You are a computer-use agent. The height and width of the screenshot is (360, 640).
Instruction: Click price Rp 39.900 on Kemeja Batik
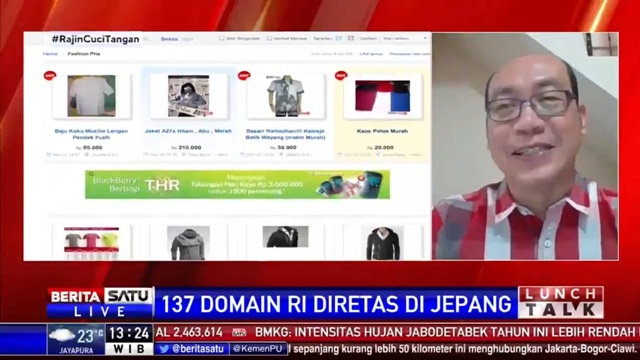tap(284, 148)
